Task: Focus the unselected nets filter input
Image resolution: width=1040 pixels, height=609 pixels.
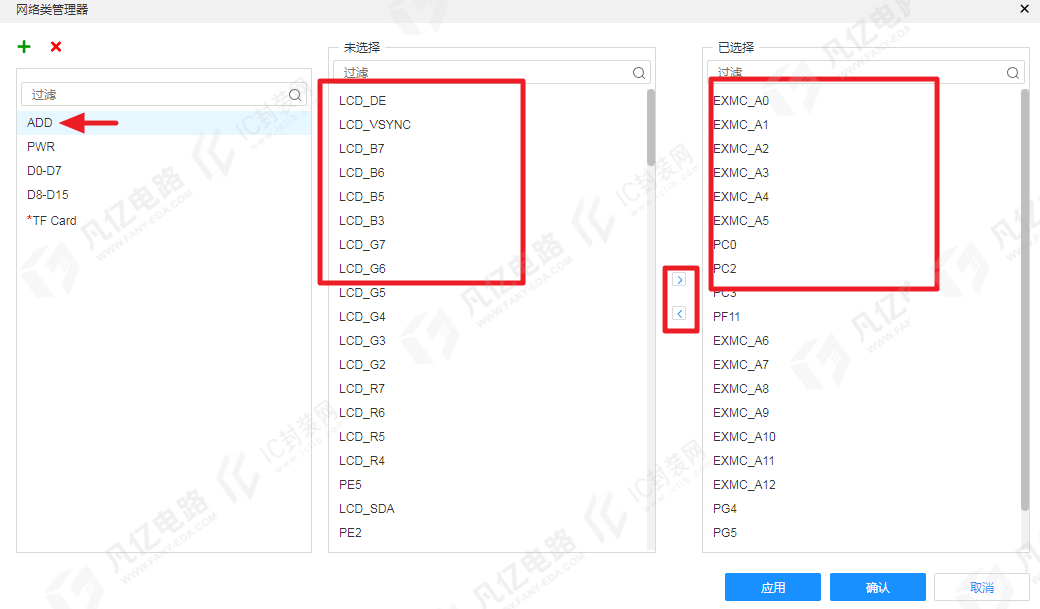Action: coord(491,72)
